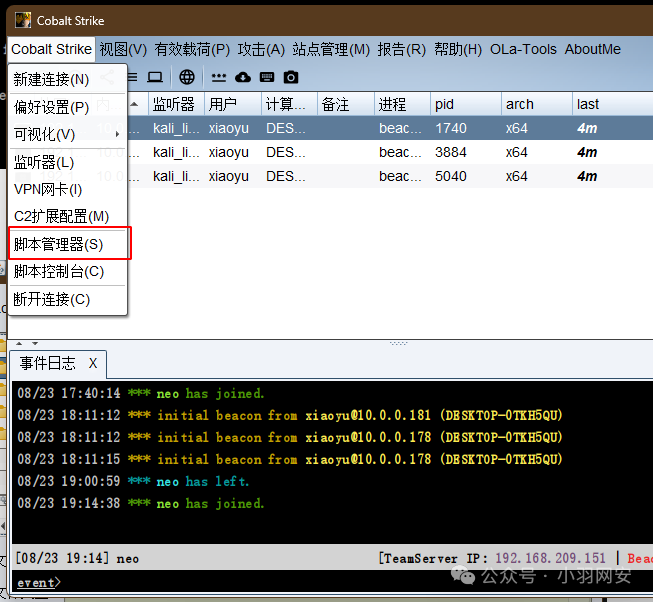Click x64 arch cell of pid 1740 row
The height and width of the screenshot is (602, 653).
[516, 128]
